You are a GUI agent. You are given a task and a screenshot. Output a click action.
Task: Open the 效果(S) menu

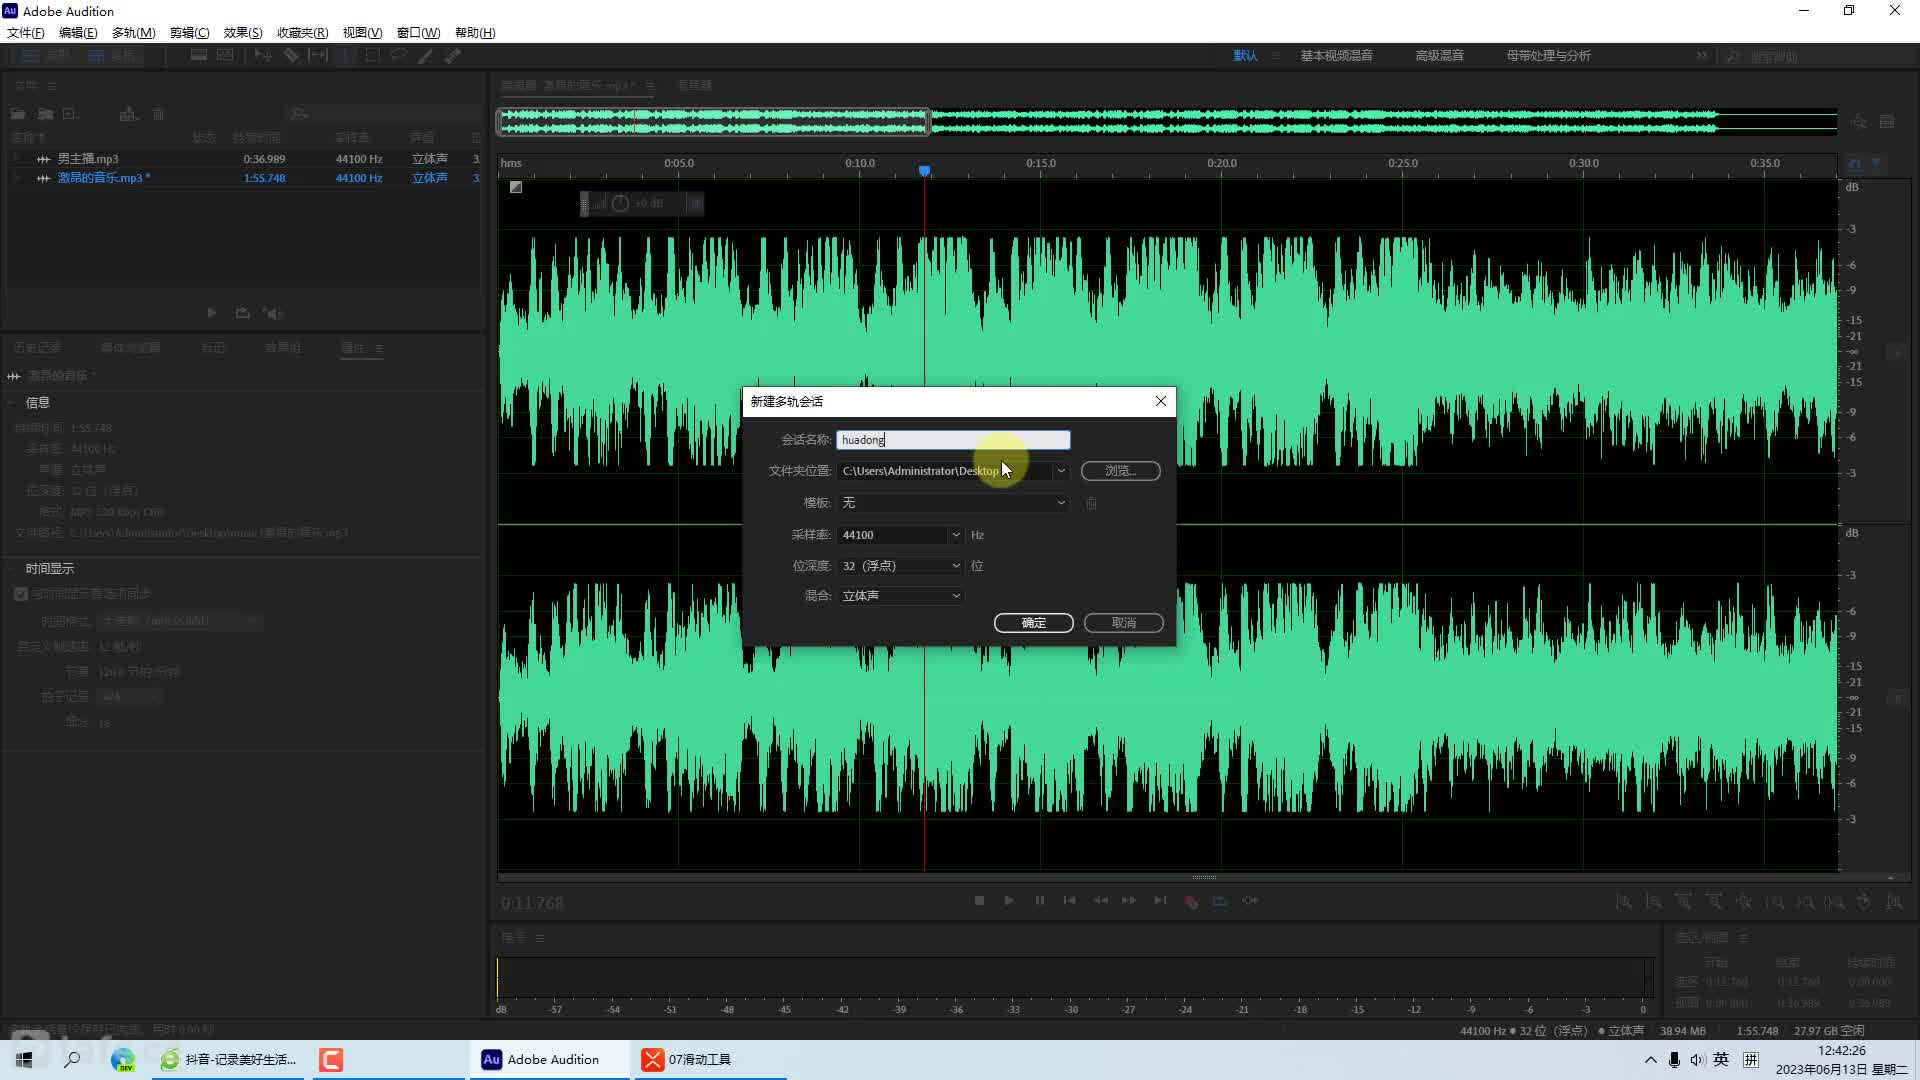click(243, 33)
